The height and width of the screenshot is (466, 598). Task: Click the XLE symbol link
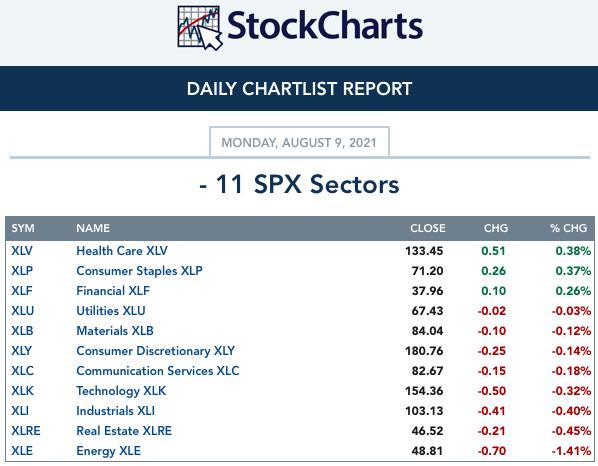[22, 451]
